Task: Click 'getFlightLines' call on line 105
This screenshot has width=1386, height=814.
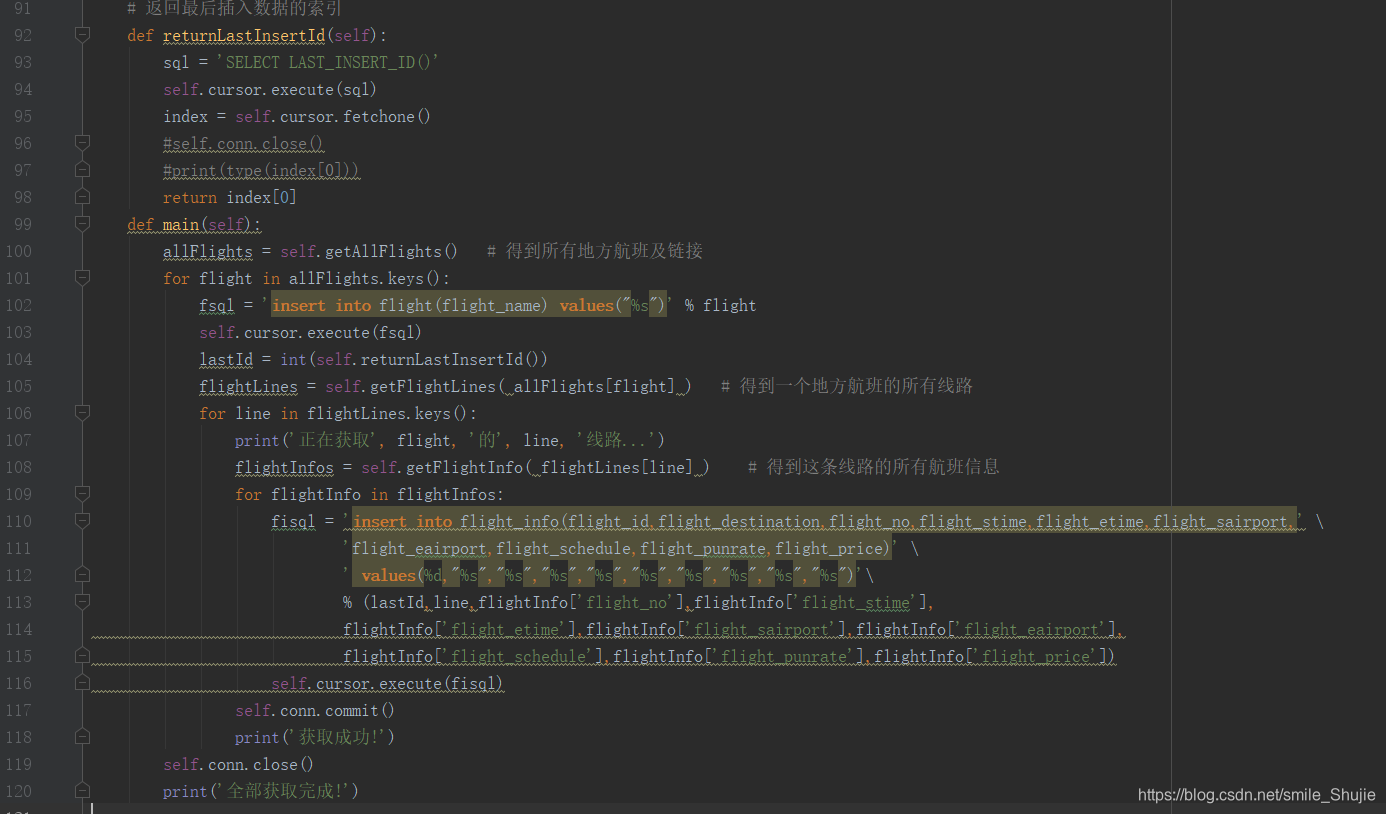Action: [x=433, y=386]
